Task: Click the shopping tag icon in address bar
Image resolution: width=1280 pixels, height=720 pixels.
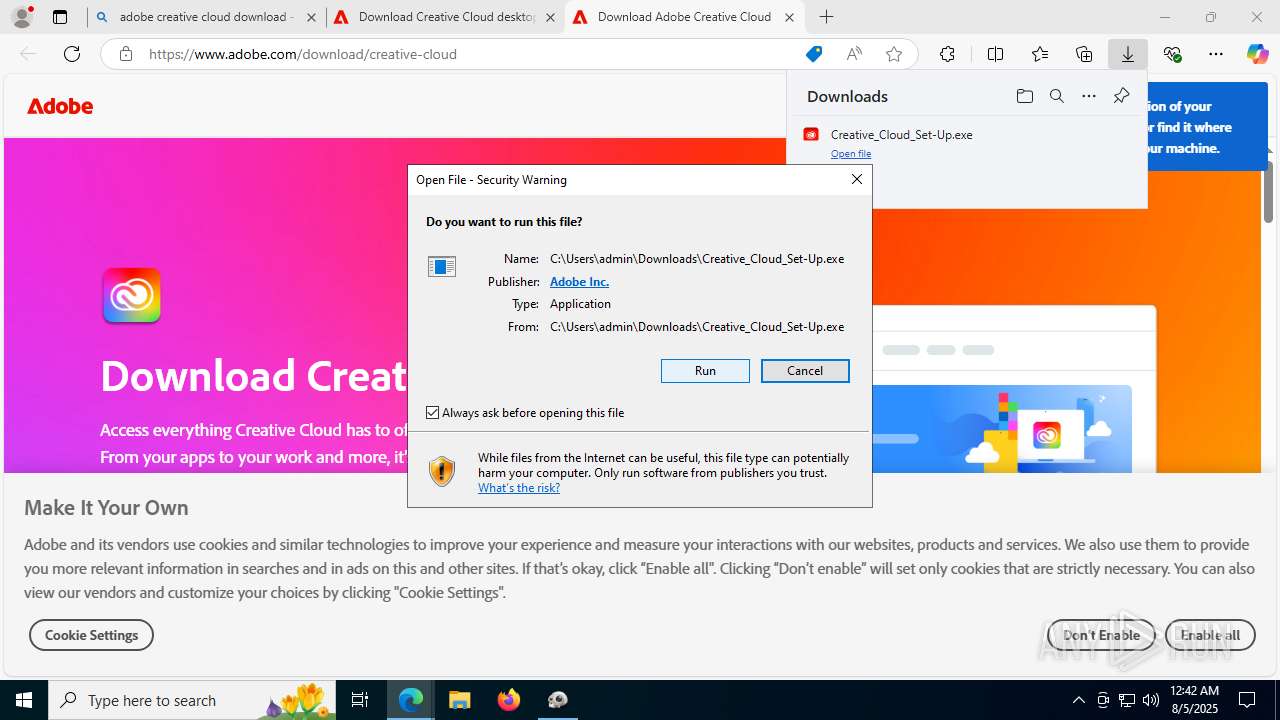Action: [x=814, y=54]
